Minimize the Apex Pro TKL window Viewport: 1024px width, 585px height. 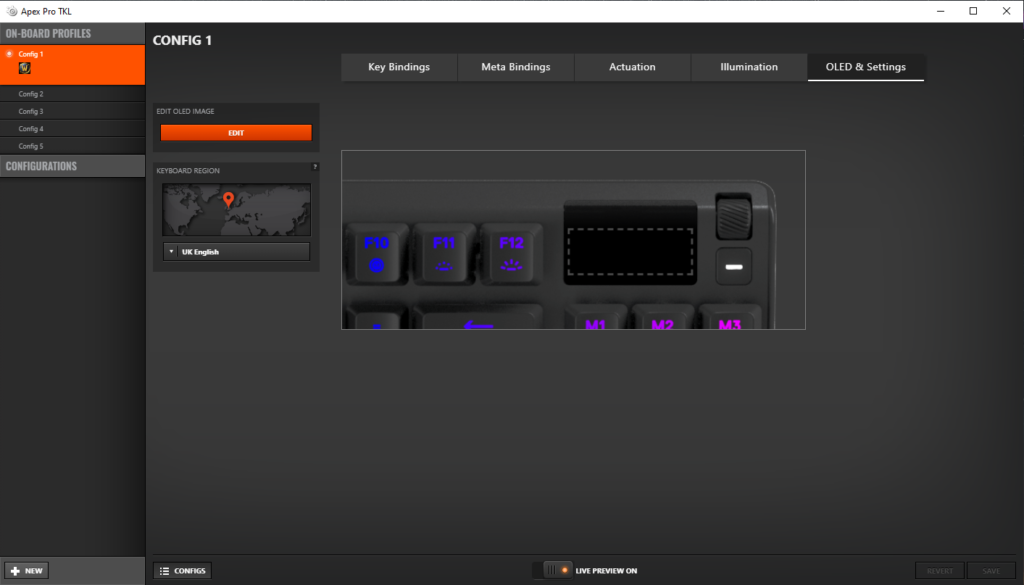(x=940, y=11)
